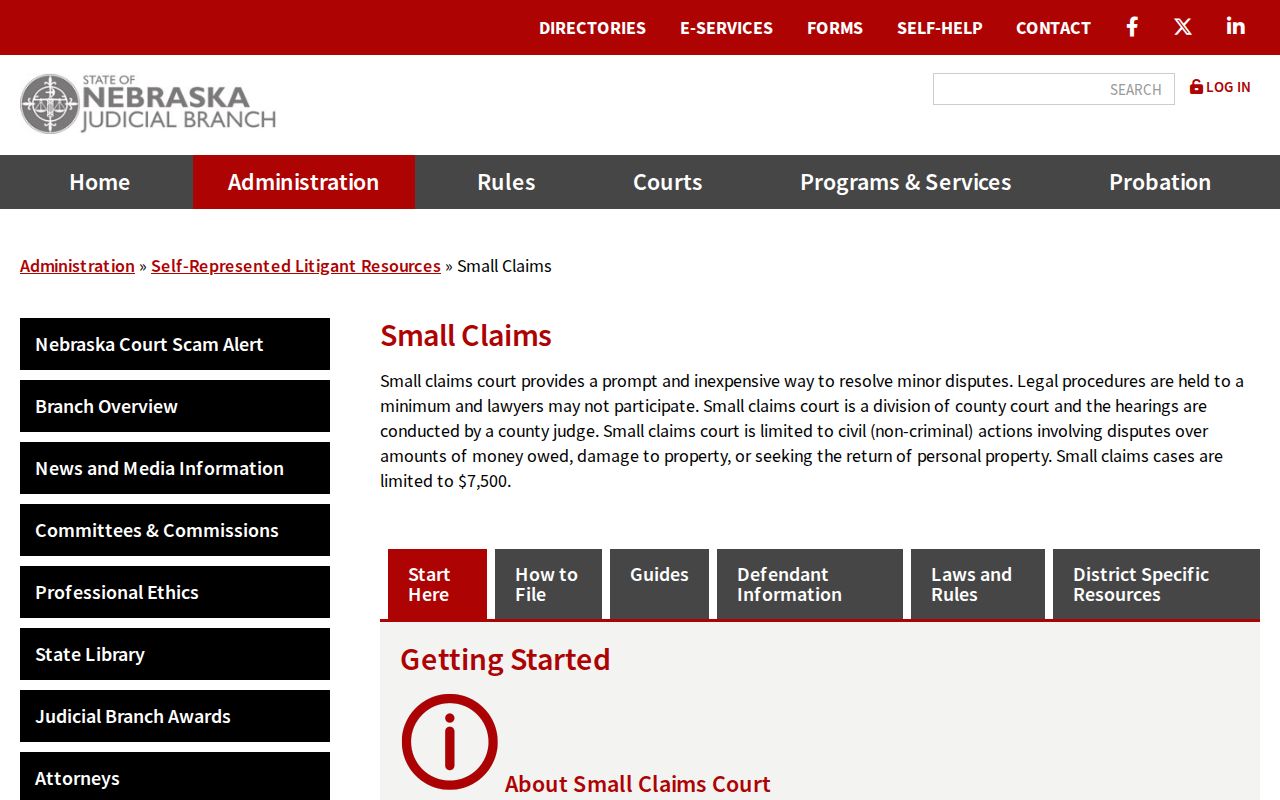1280x800 pixels.
Task: Open the Rules navigation item
Action: click(506, 182)
